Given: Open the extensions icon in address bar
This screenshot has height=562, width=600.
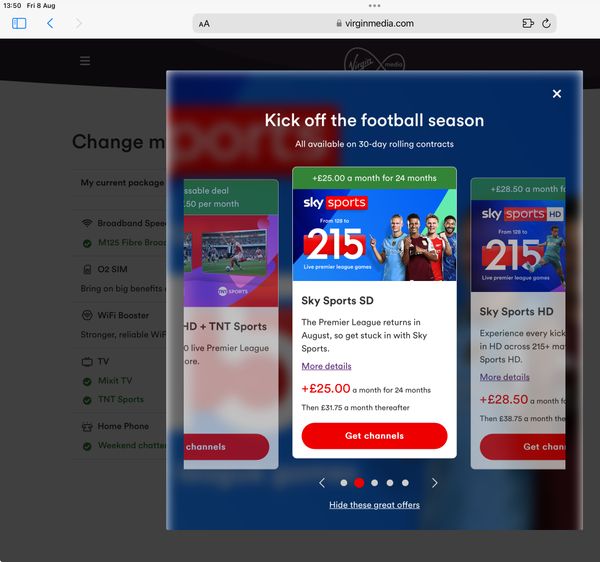Looking at the screenshot, I should [528, 23].
